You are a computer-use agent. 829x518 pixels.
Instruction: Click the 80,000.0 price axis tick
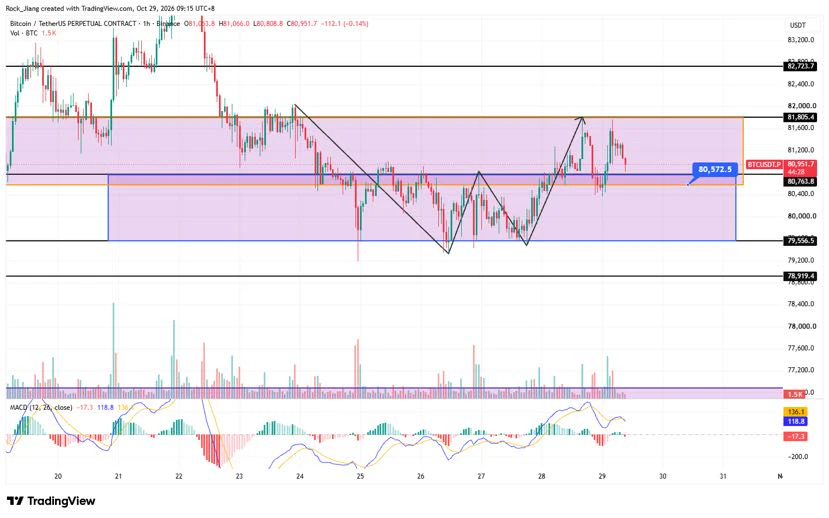pyautogui.click(x=801, y=216)
